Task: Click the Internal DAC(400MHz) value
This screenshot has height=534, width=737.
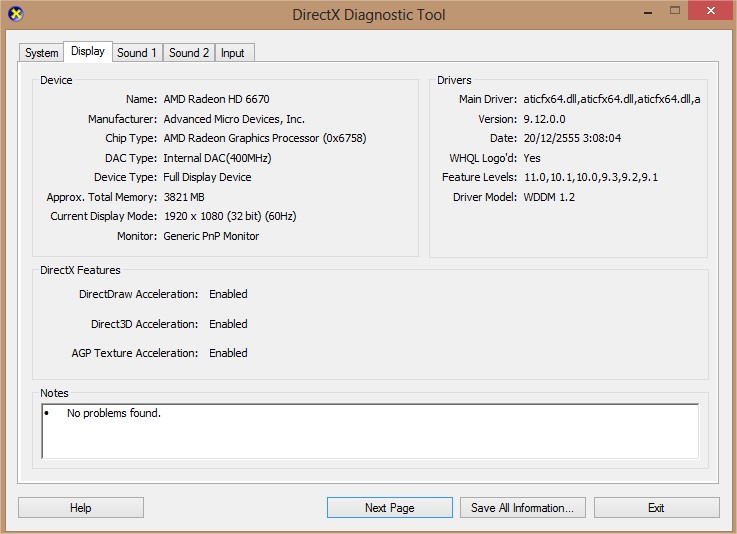Action: coord(217,158)
